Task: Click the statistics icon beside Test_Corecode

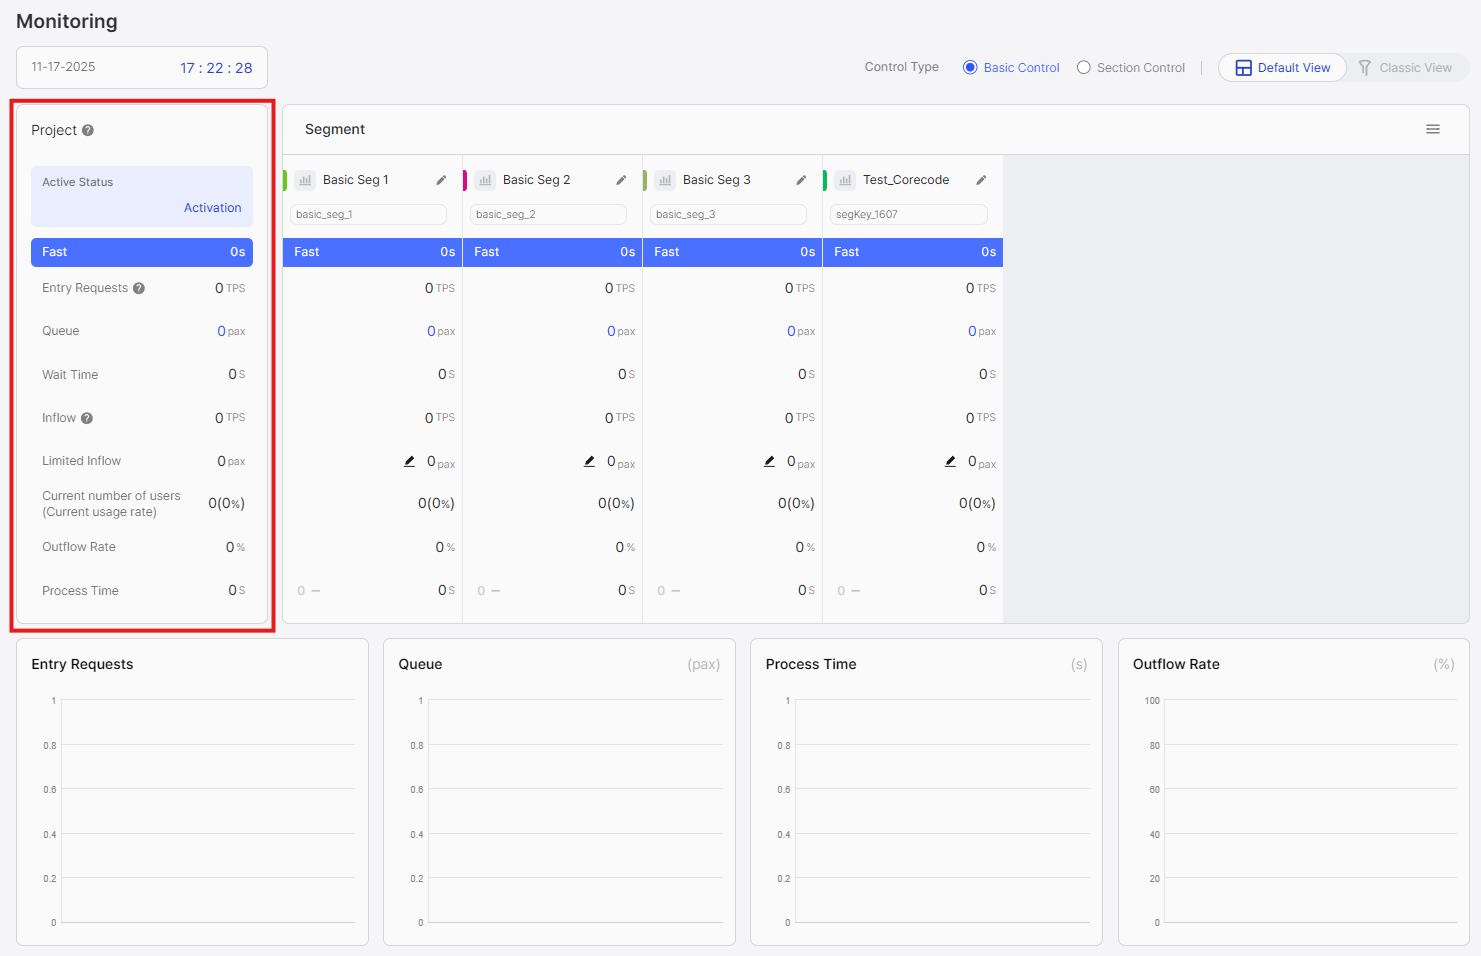Action: click(844, 179)
